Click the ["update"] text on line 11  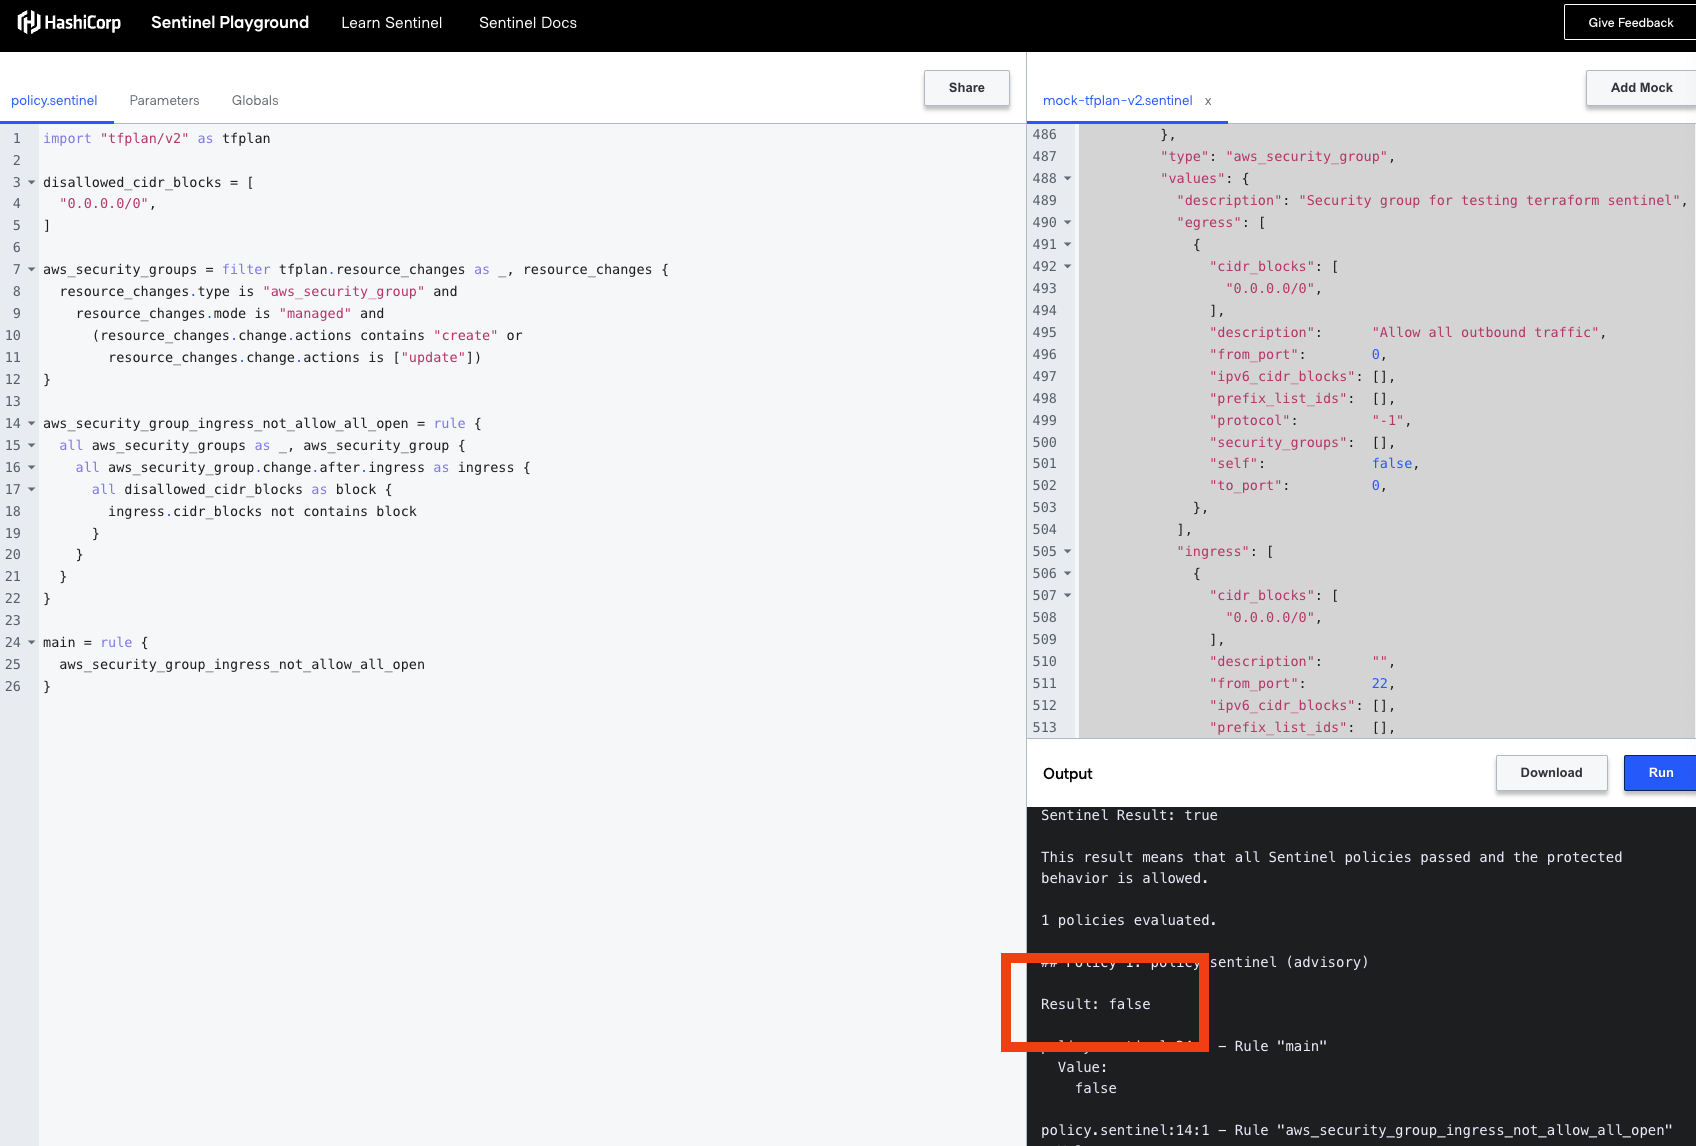click(433, 357)
